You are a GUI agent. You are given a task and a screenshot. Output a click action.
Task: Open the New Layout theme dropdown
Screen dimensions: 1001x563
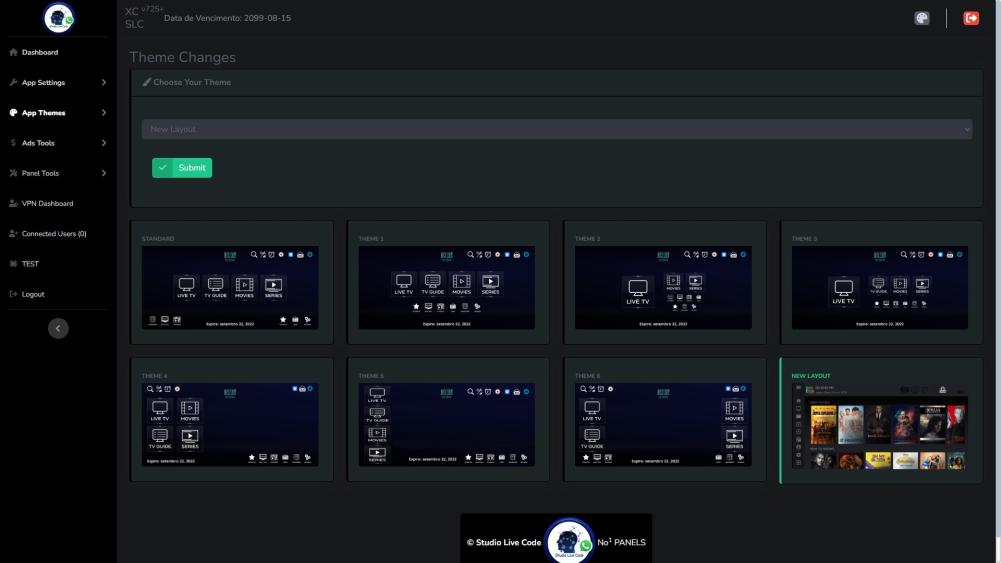pyautogui.click(x=556, y=129)
